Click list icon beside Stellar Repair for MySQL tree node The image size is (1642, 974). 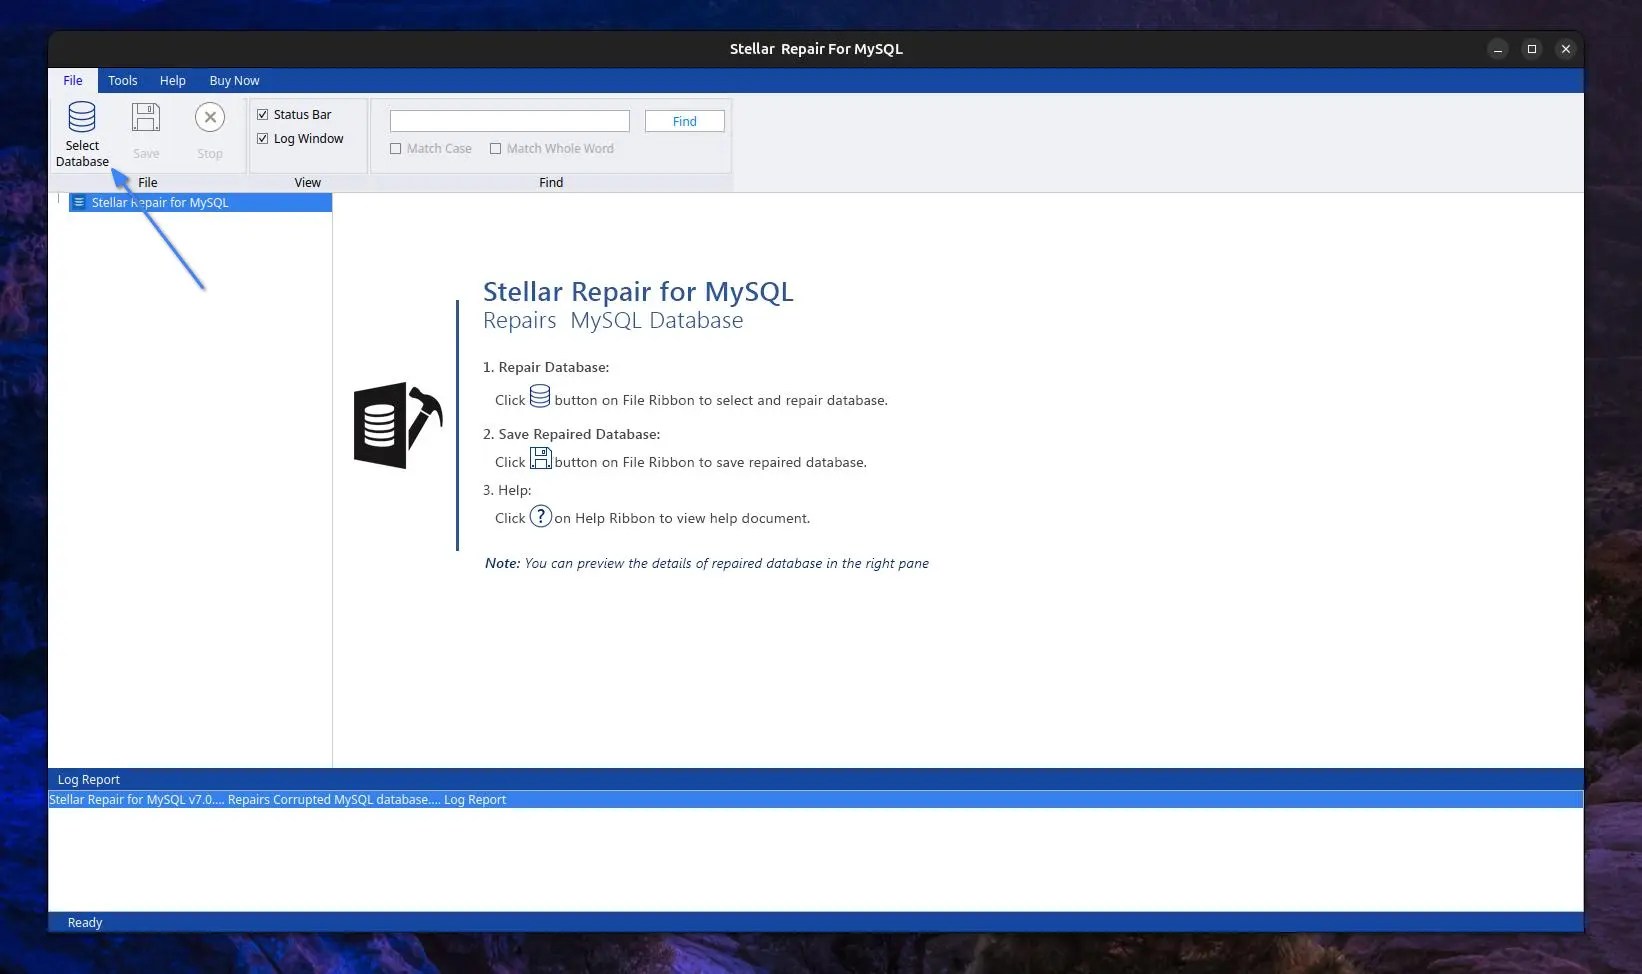pyautogui.click(x=79, y=202)
